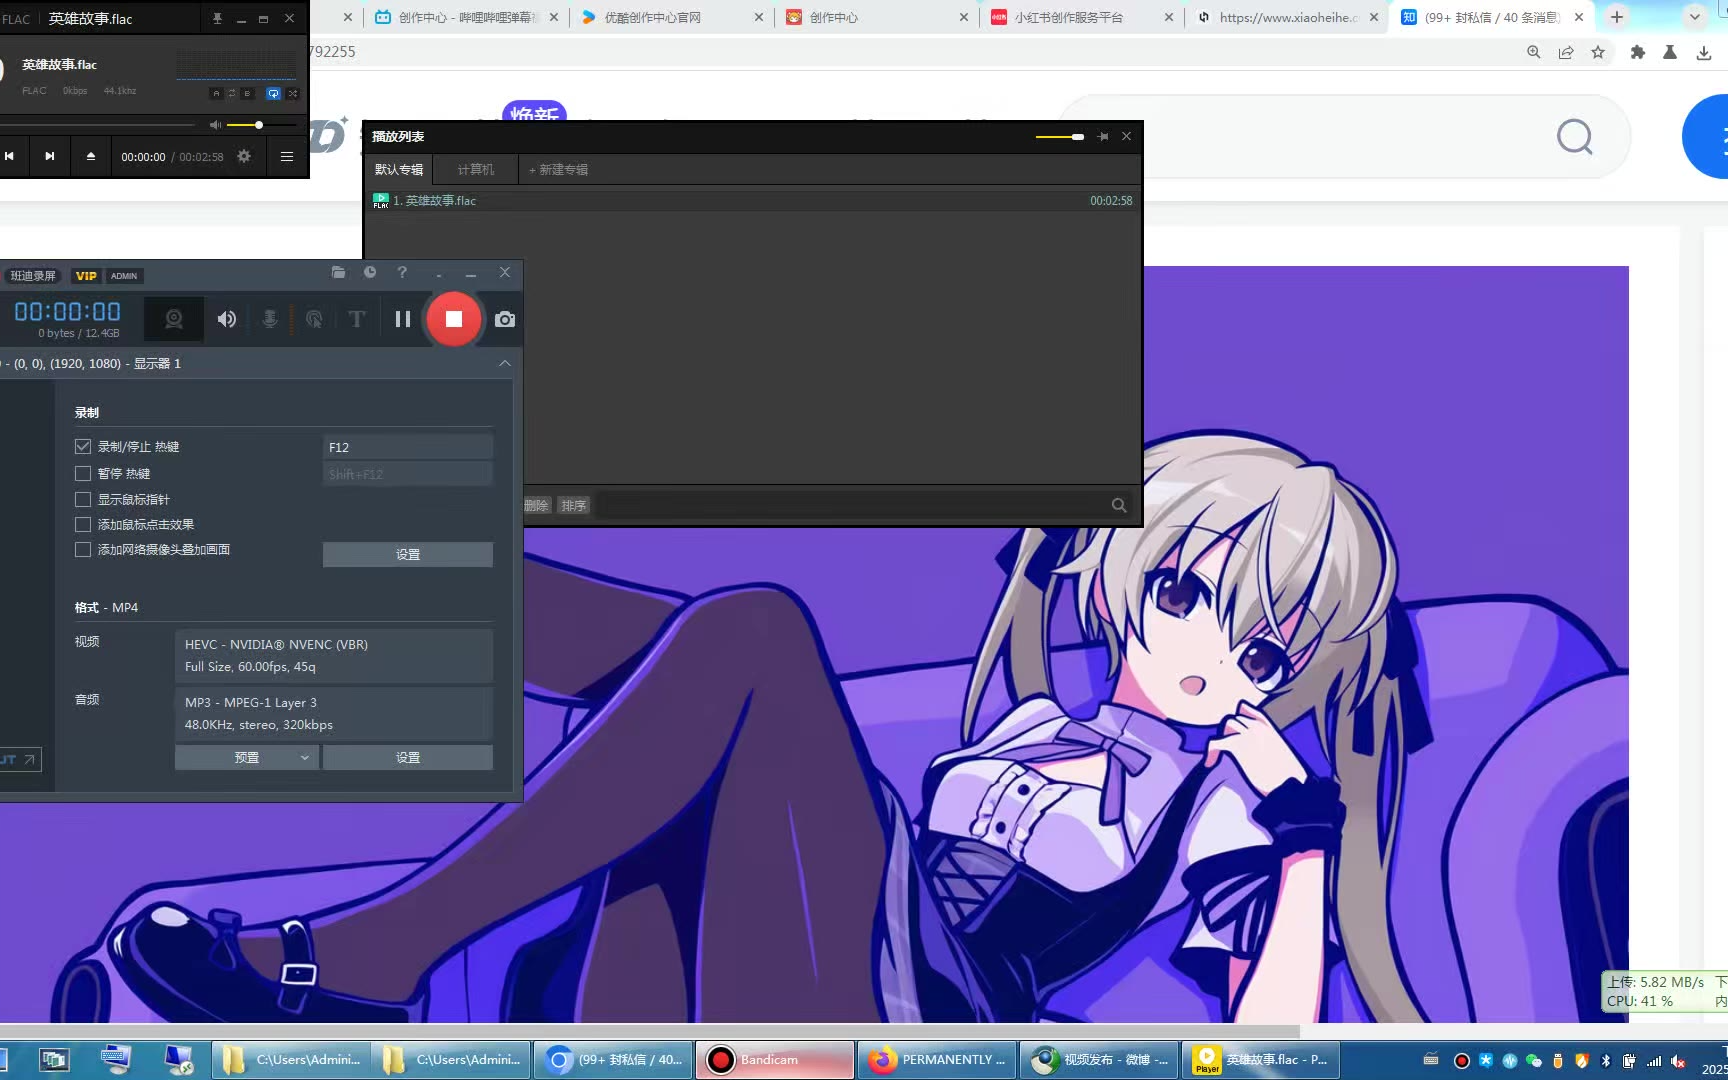The width and height of the screenshot is (1728, 1080).
Task: Click player seek progress bar
Action: click(x=97, y=125)
